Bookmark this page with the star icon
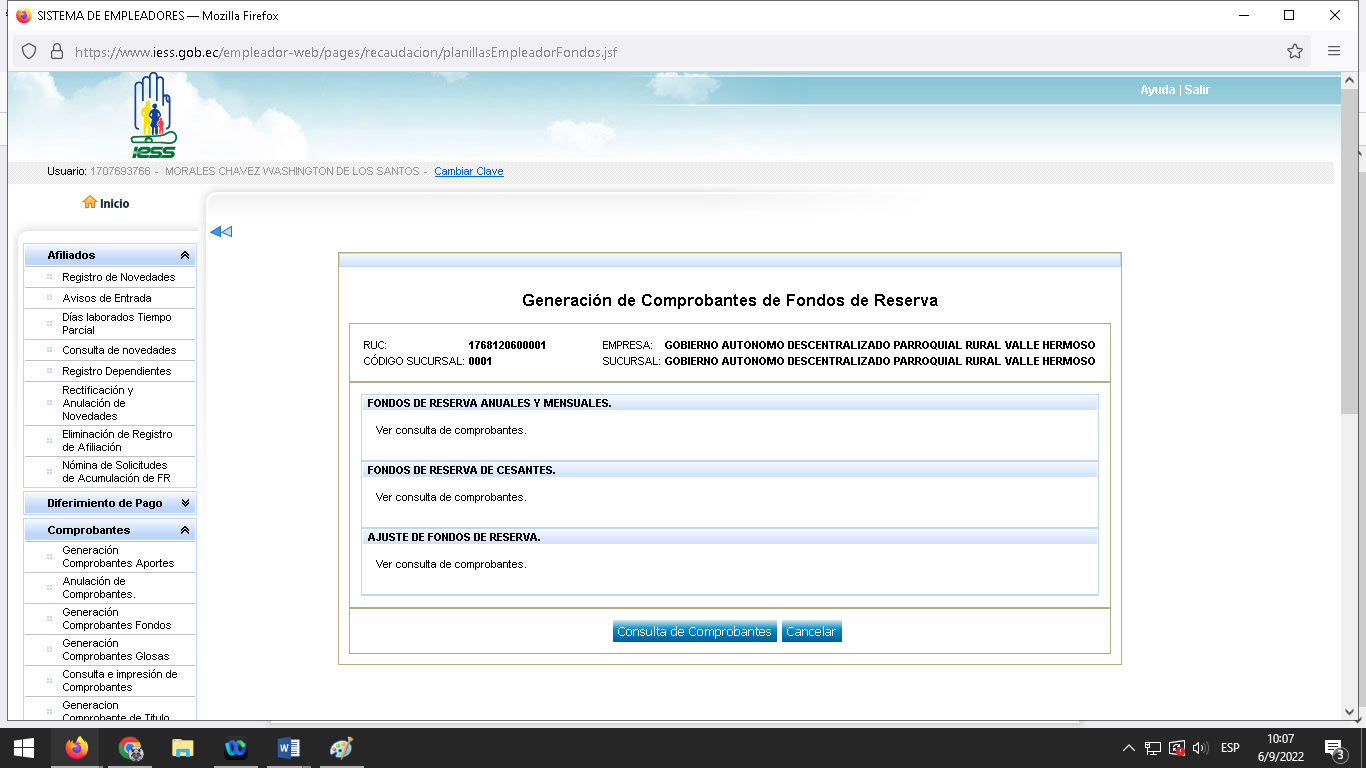The image size is (1366, 768). pyautogui.click(x=1295, y=51)
